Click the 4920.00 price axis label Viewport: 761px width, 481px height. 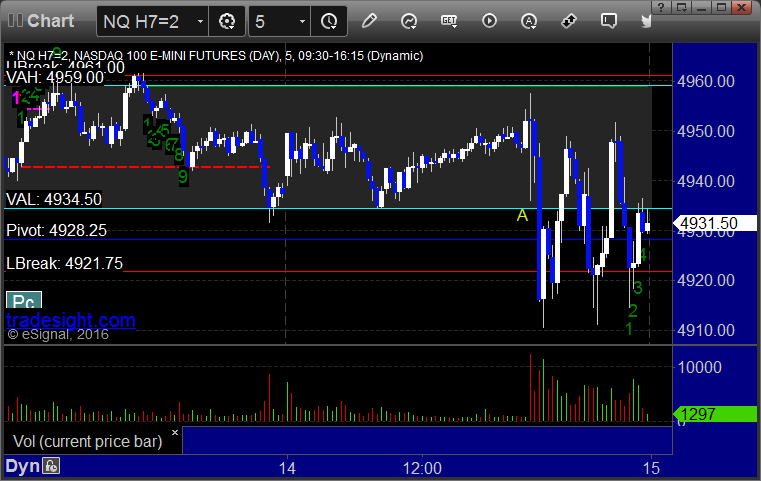tap(706, 281)
